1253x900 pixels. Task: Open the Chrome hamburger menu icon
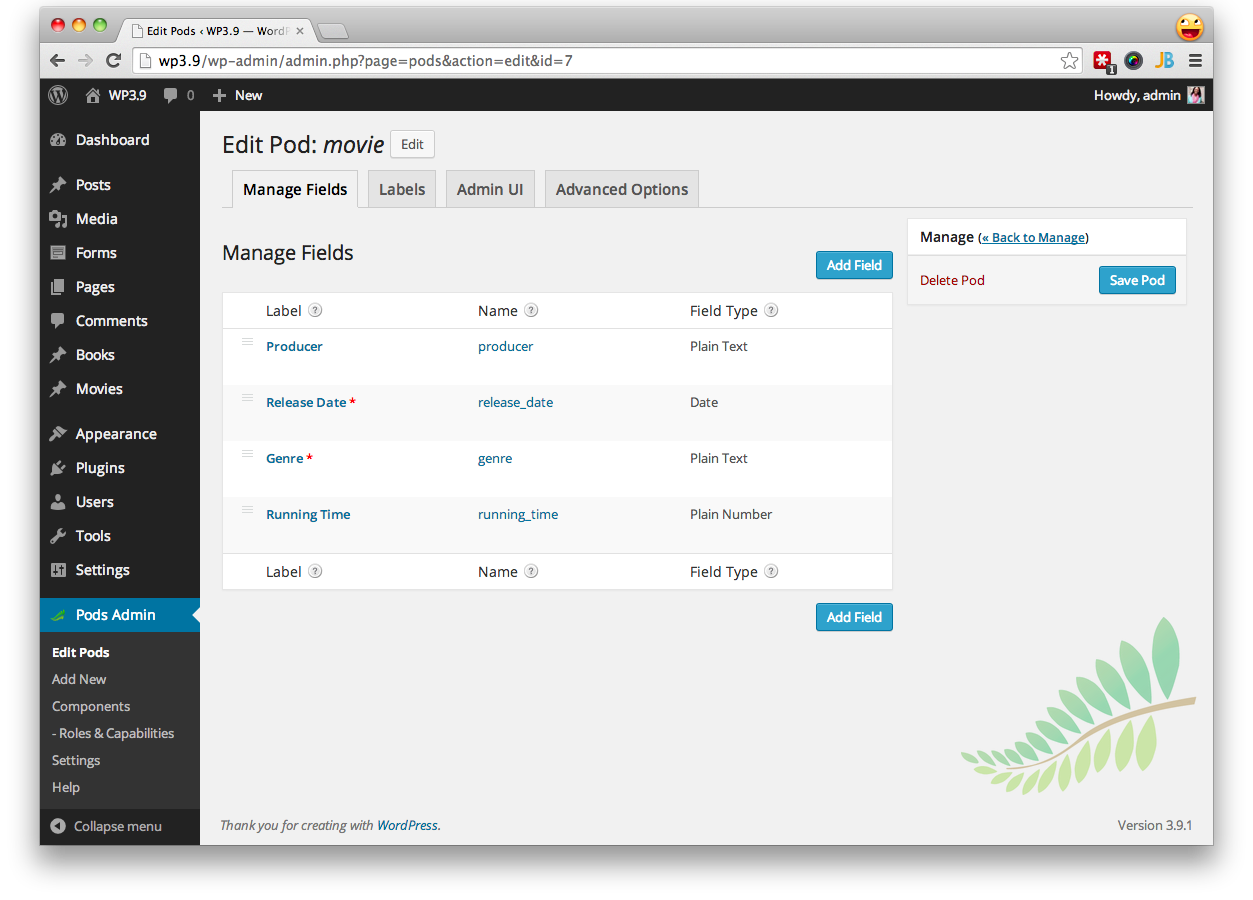[1195, 60]
